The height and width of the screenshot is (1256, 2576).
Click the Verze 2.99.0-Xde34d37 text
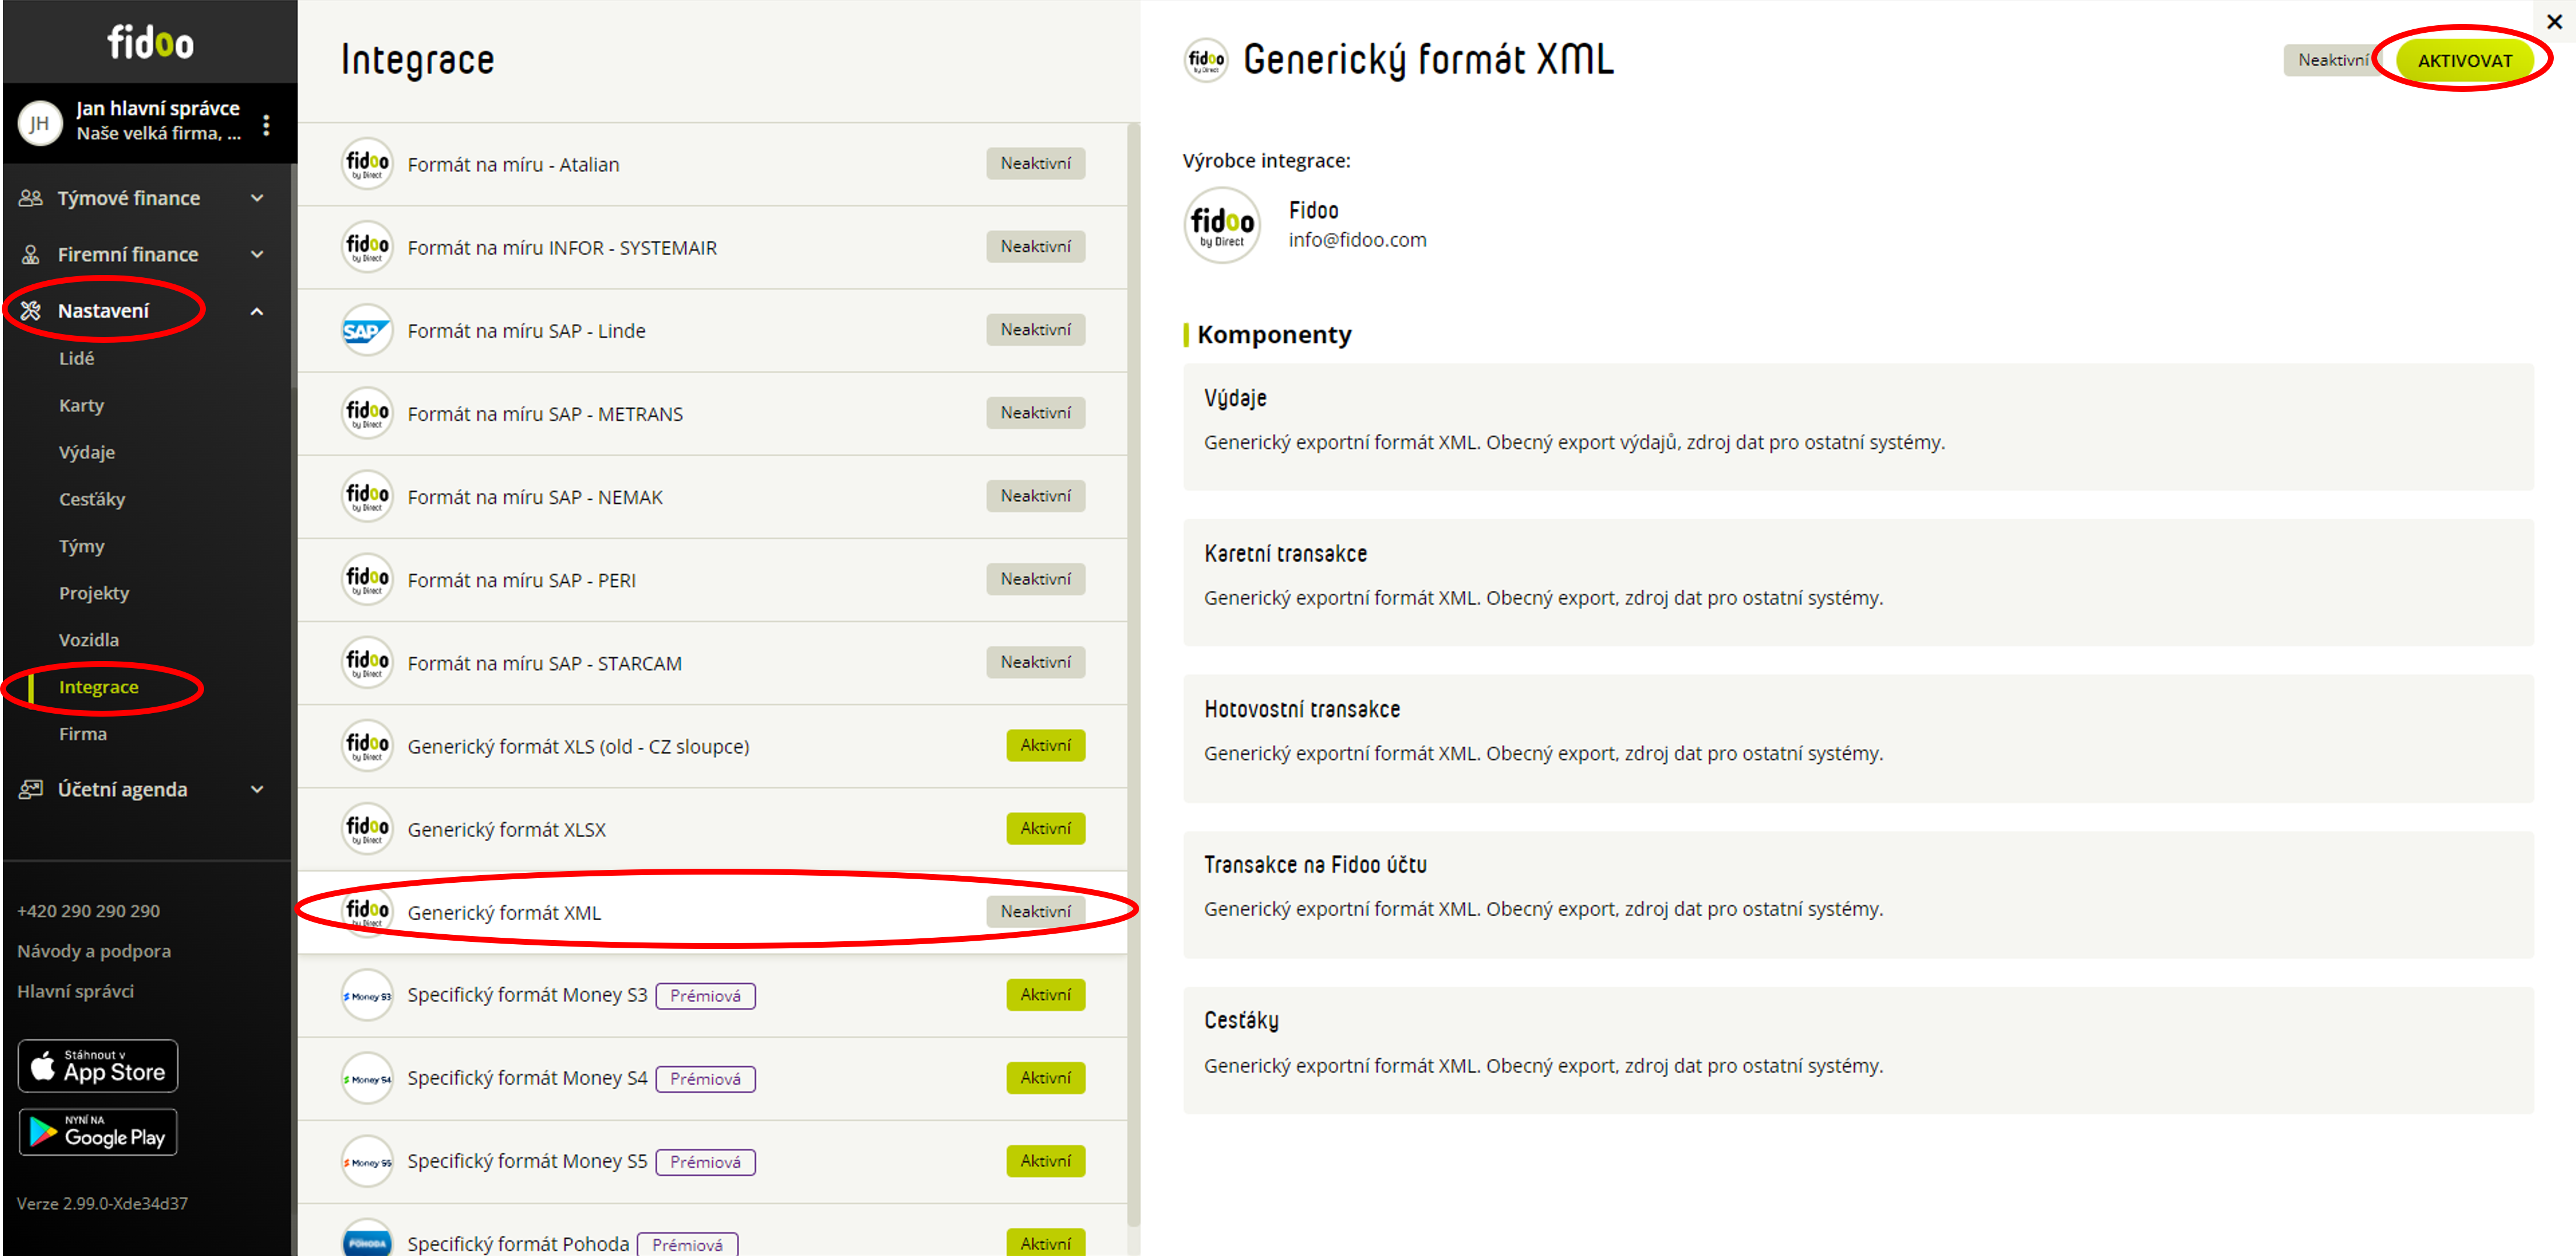click(102, 1203)
